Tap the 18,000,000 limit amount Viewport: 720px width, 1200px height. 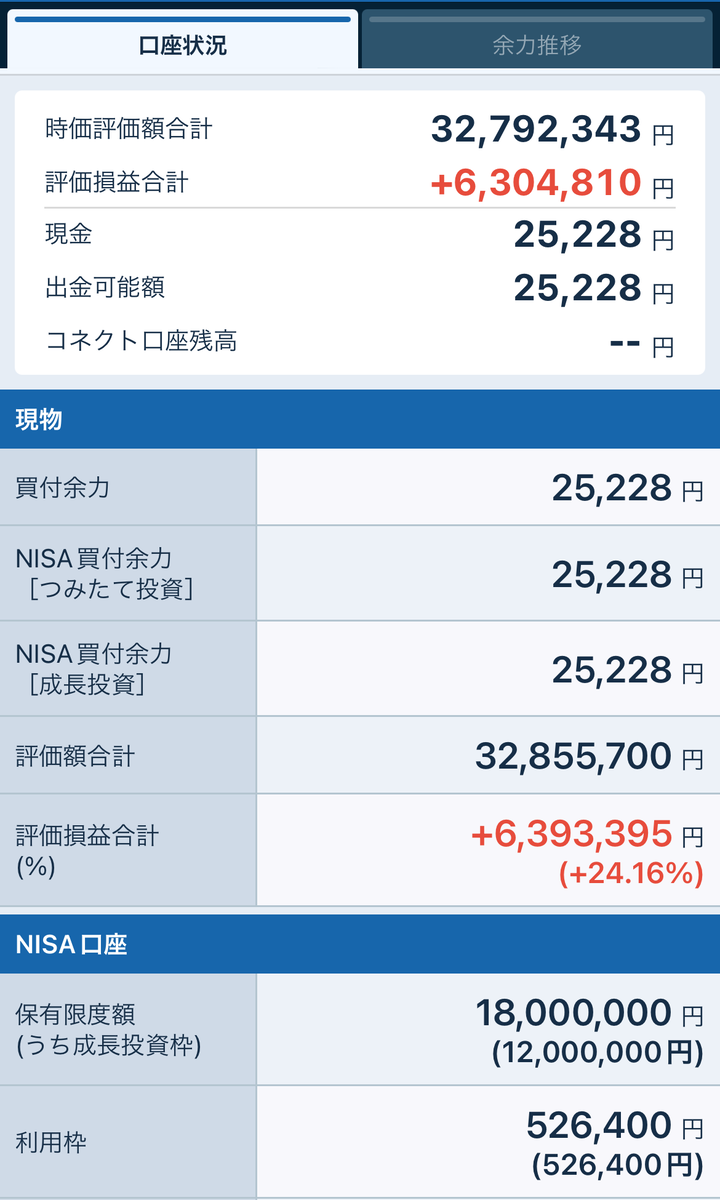coord(574,1012)
